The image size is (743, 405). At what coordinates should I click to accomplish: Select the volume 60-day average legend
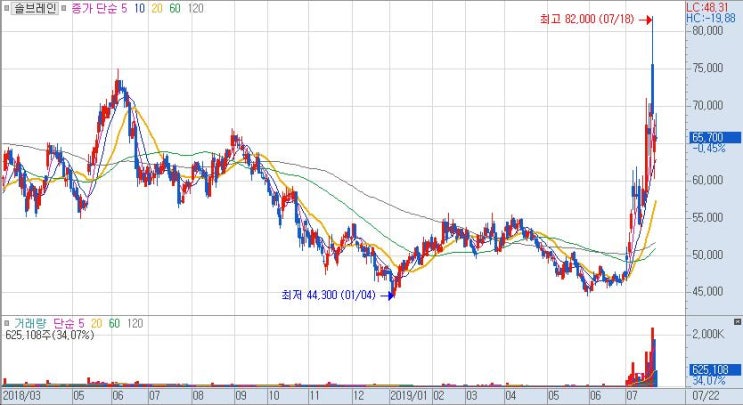(x=114, y=324)
